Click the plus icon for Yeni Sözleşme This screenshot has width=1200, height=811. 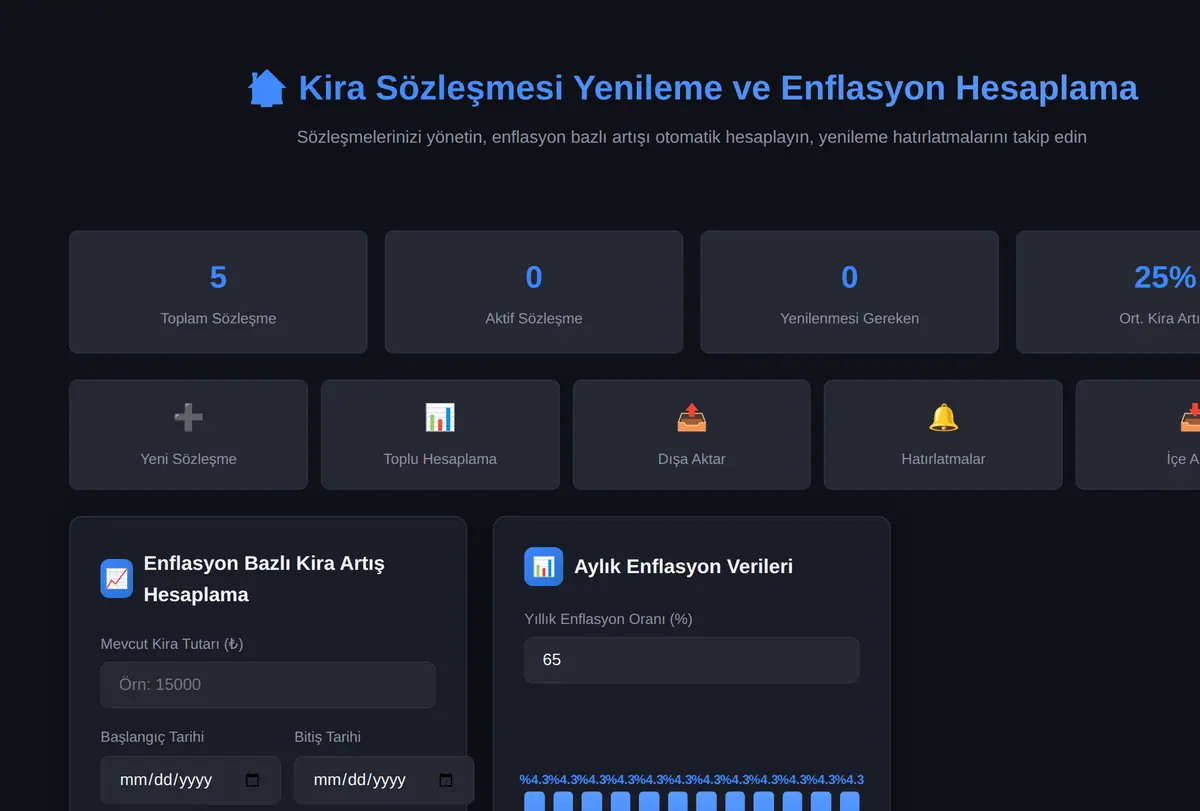[x=188, y=417]
